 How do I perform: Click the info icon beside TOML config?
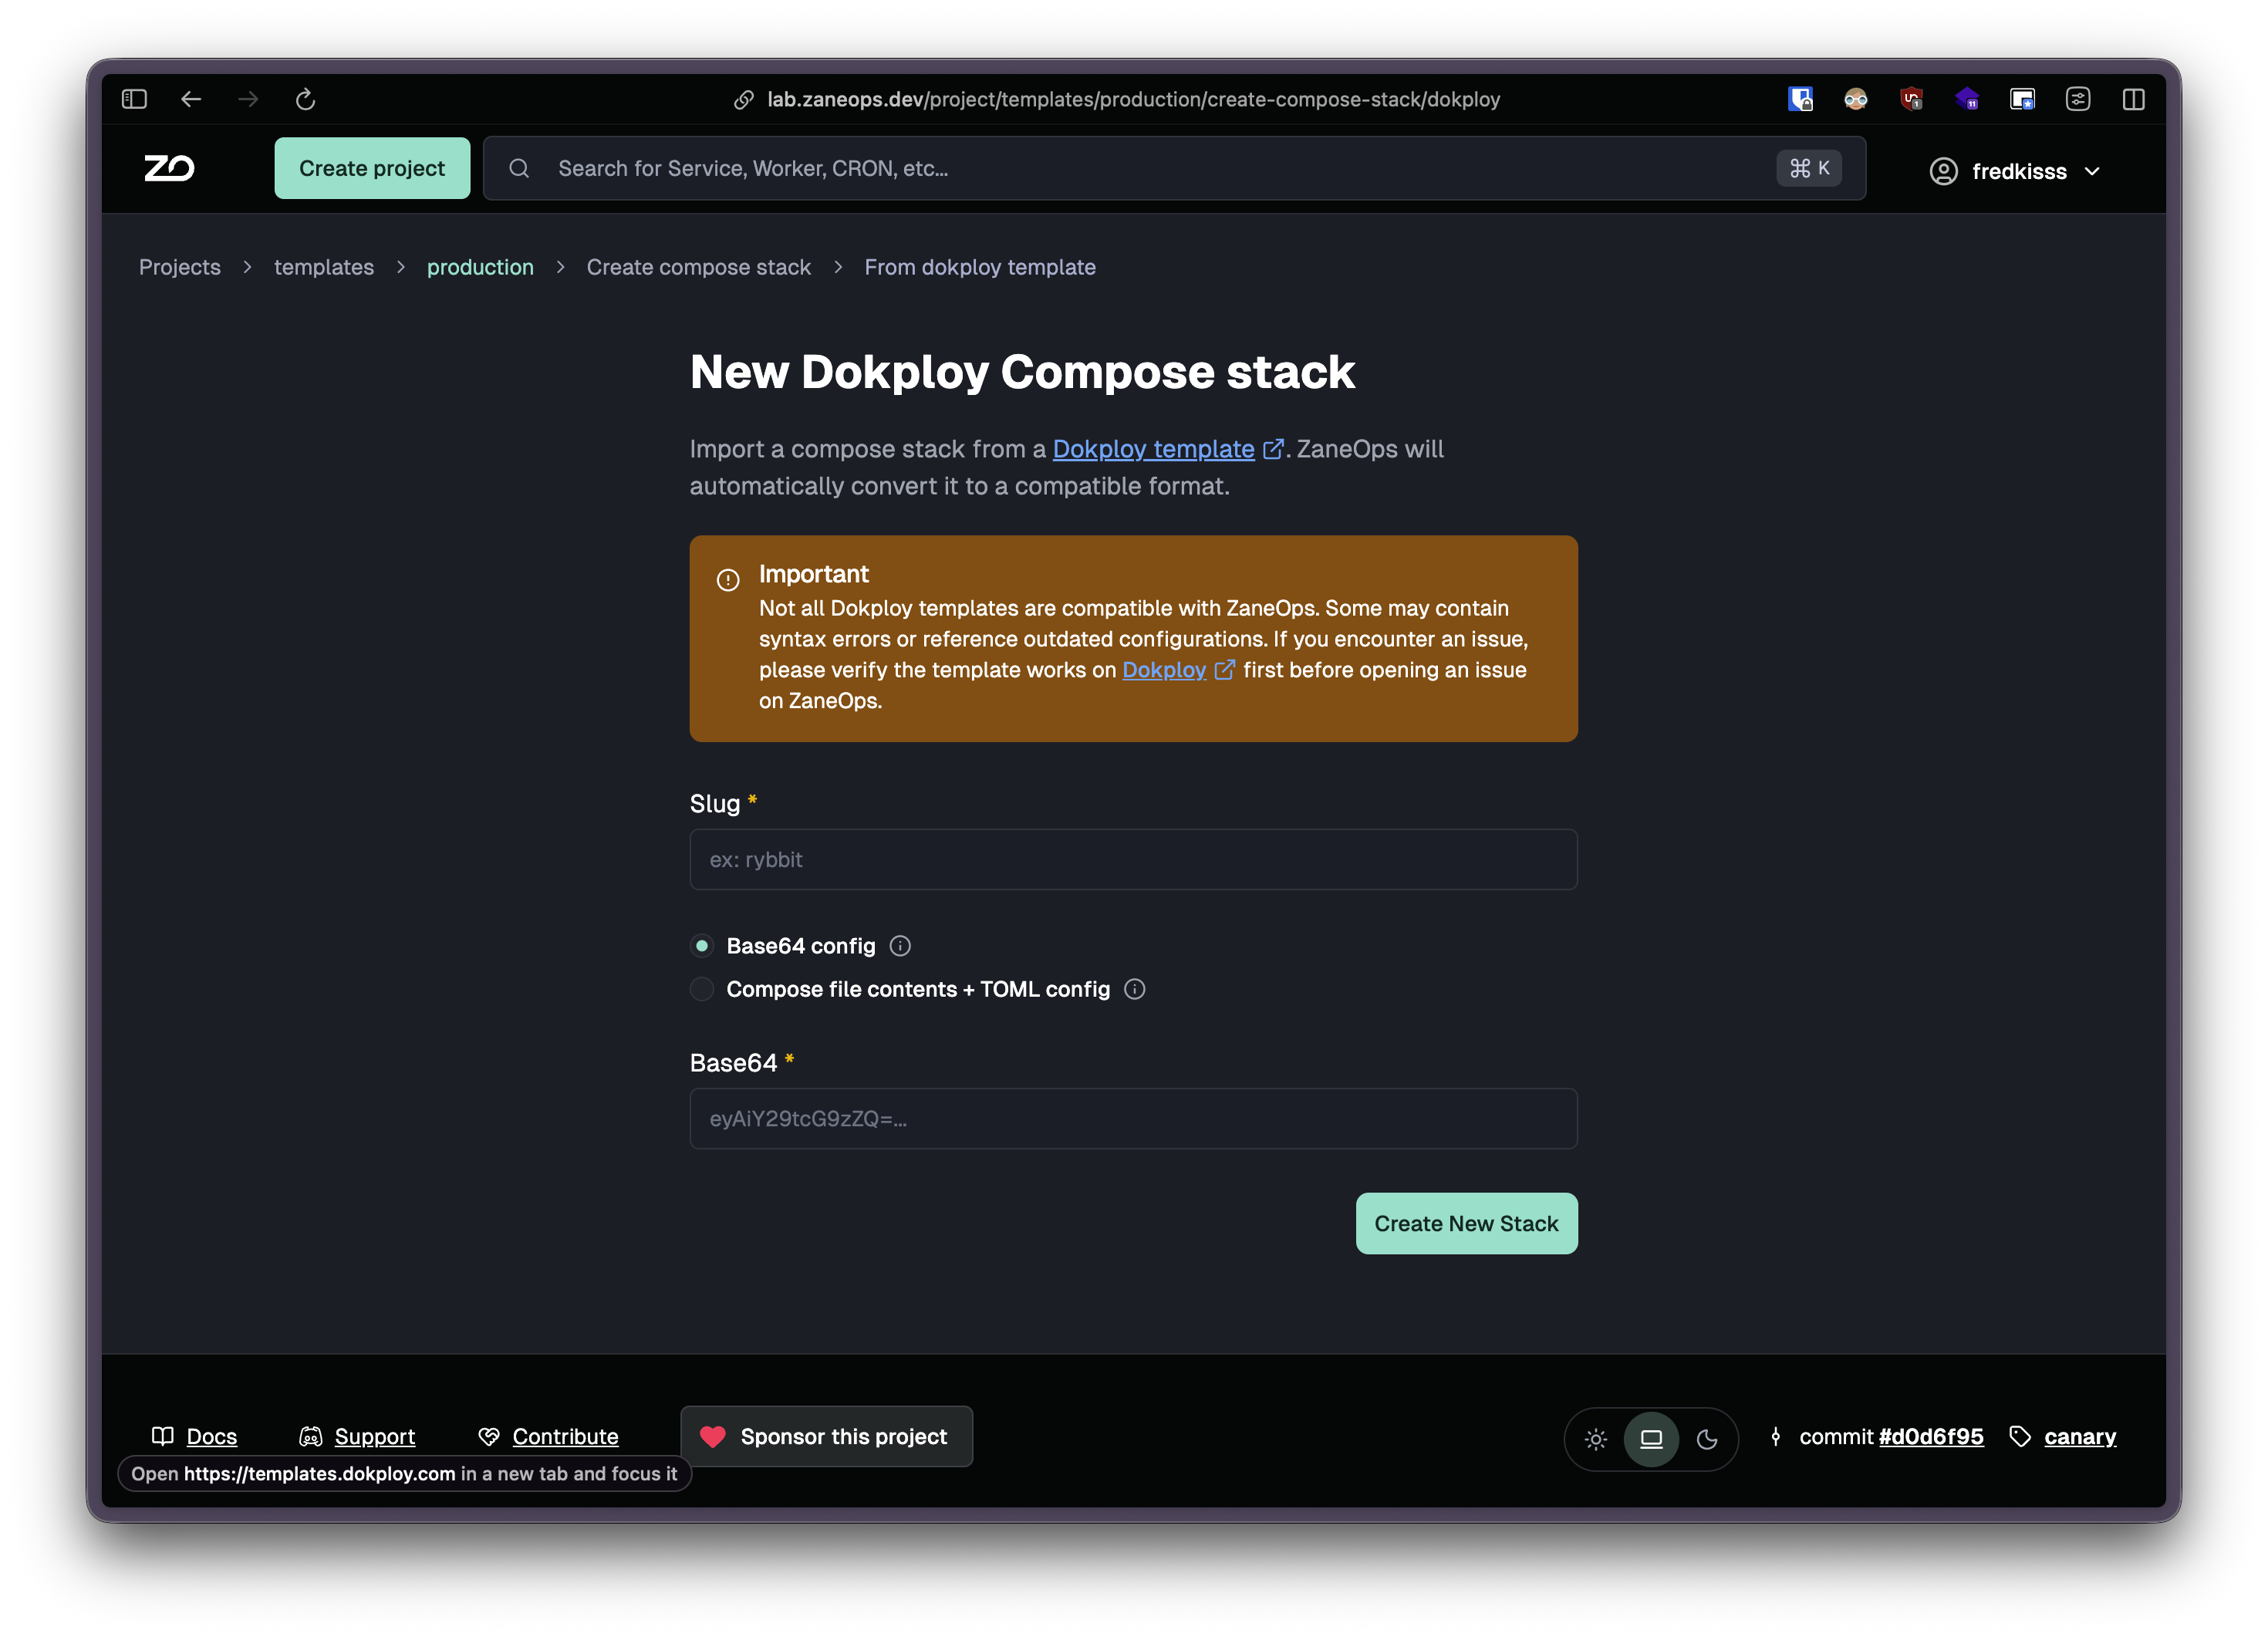[x=1134, y=989]
